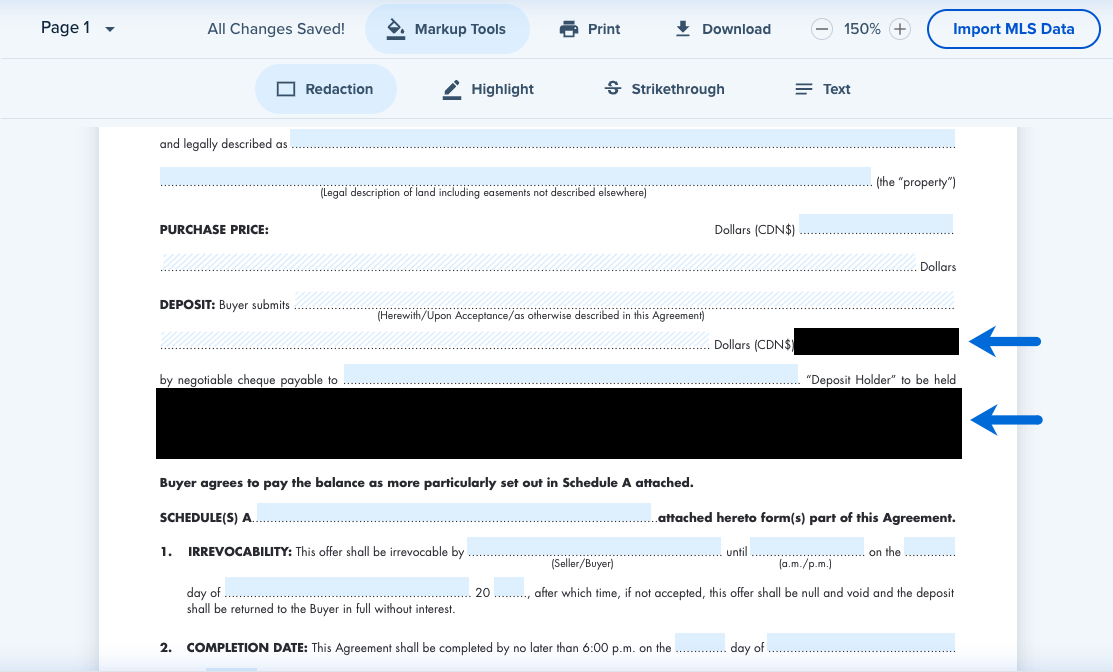The image size is (1113, 672).
Task: Click completion date 'day of' month field
Action: coord(861,643)
